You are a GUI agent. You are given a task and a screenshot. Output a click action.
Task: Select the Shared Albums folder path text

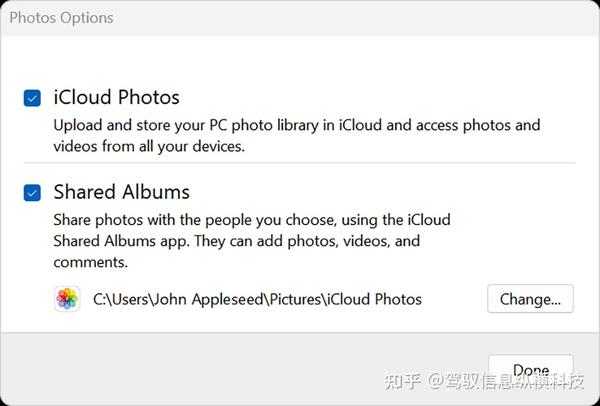pos(257,298)
